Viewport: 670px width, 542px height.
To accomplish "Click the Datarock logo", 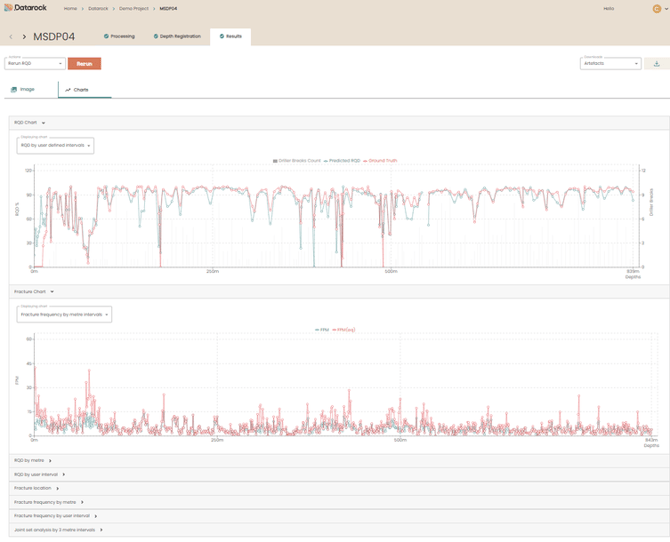I will click(x=25, y=8).
